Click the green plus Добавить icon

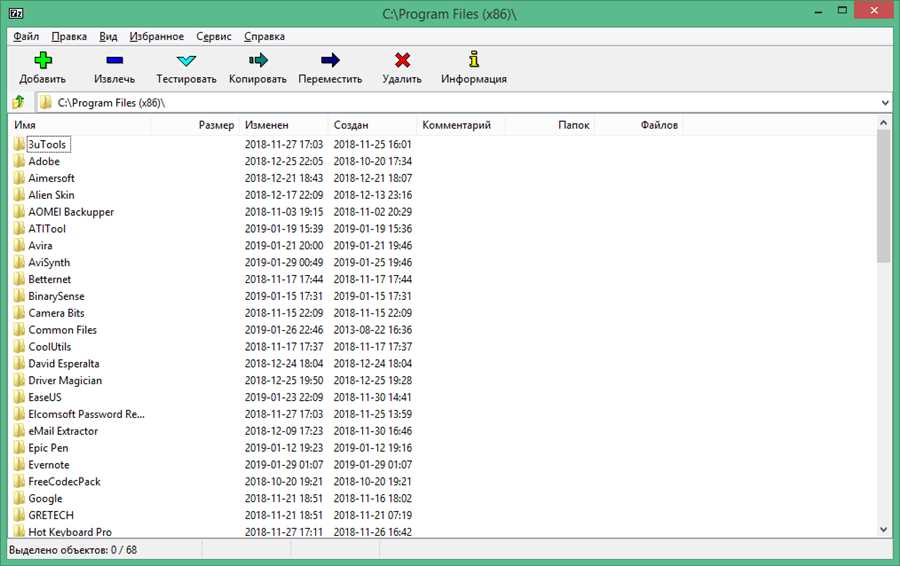pyautogui.click(x=42, y=61)
